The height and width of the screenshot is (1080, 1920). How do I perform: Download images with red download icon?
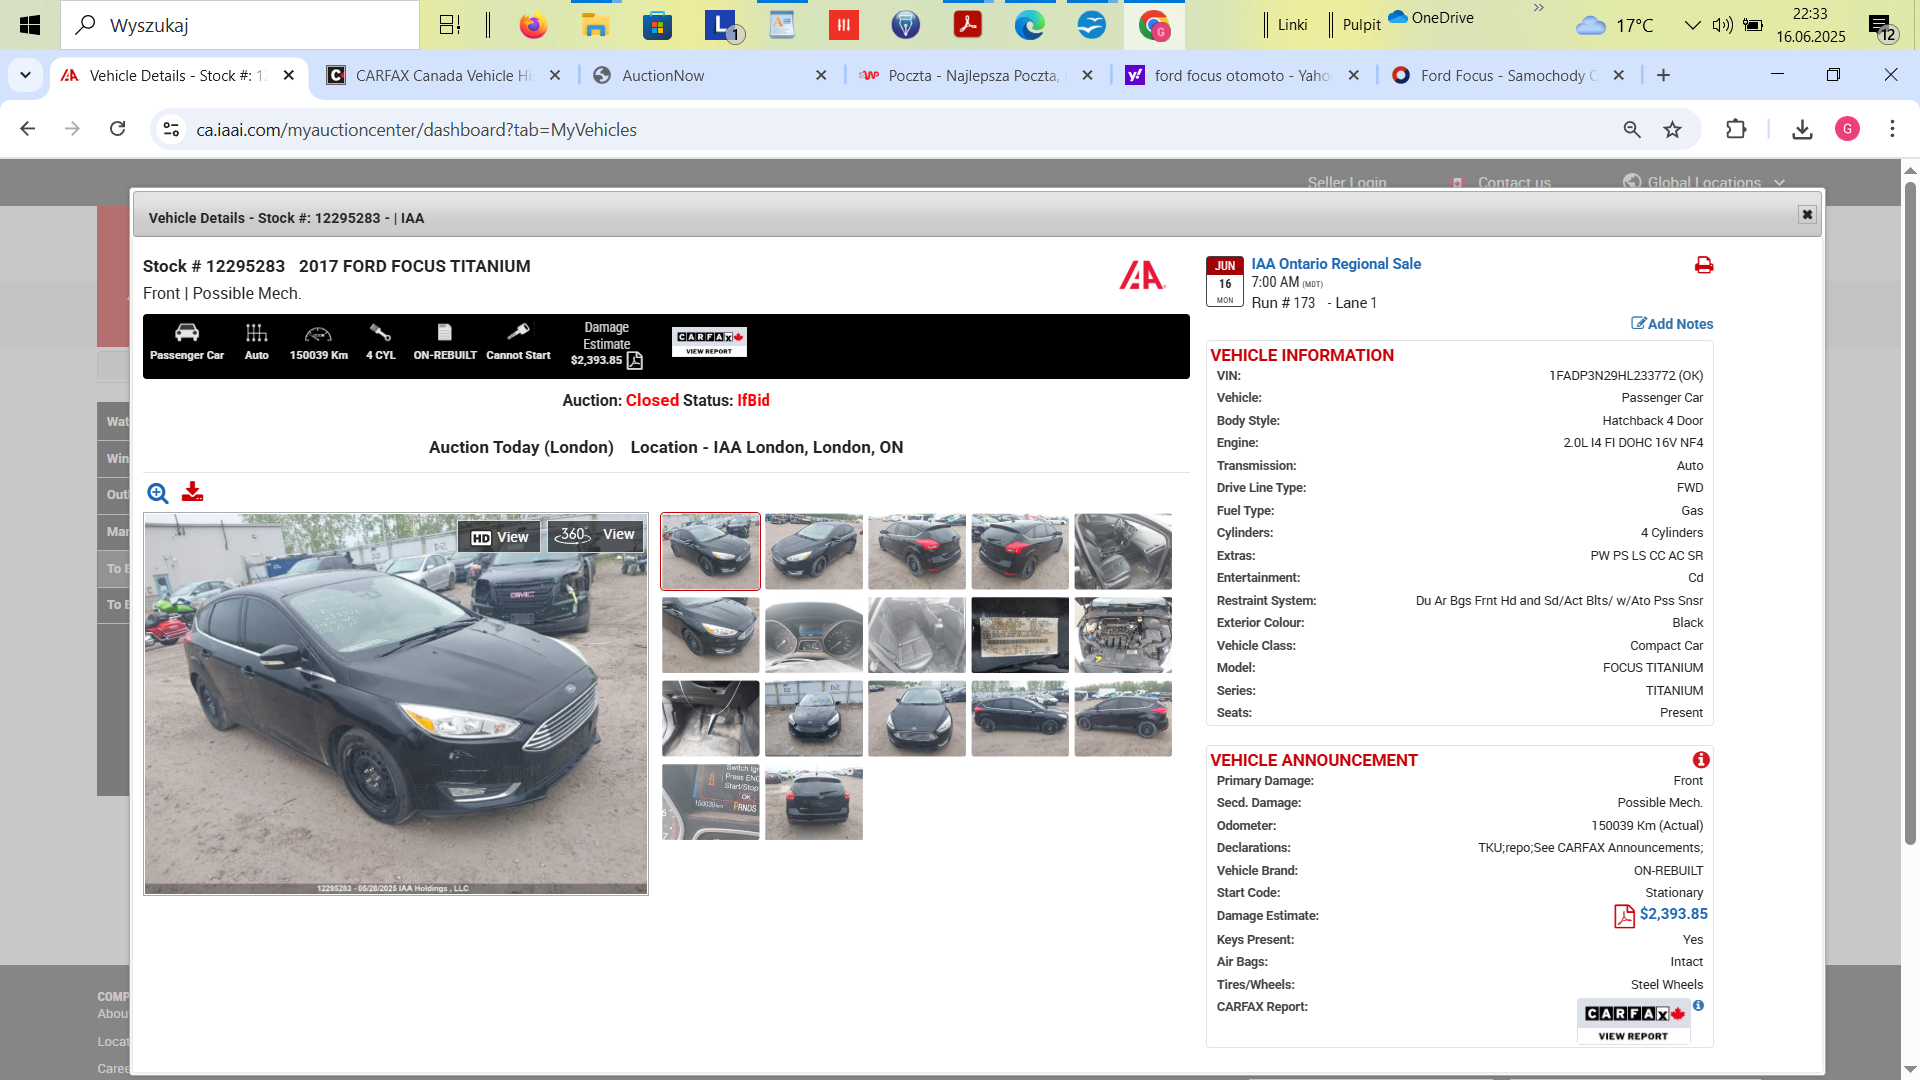click(192, 492)
